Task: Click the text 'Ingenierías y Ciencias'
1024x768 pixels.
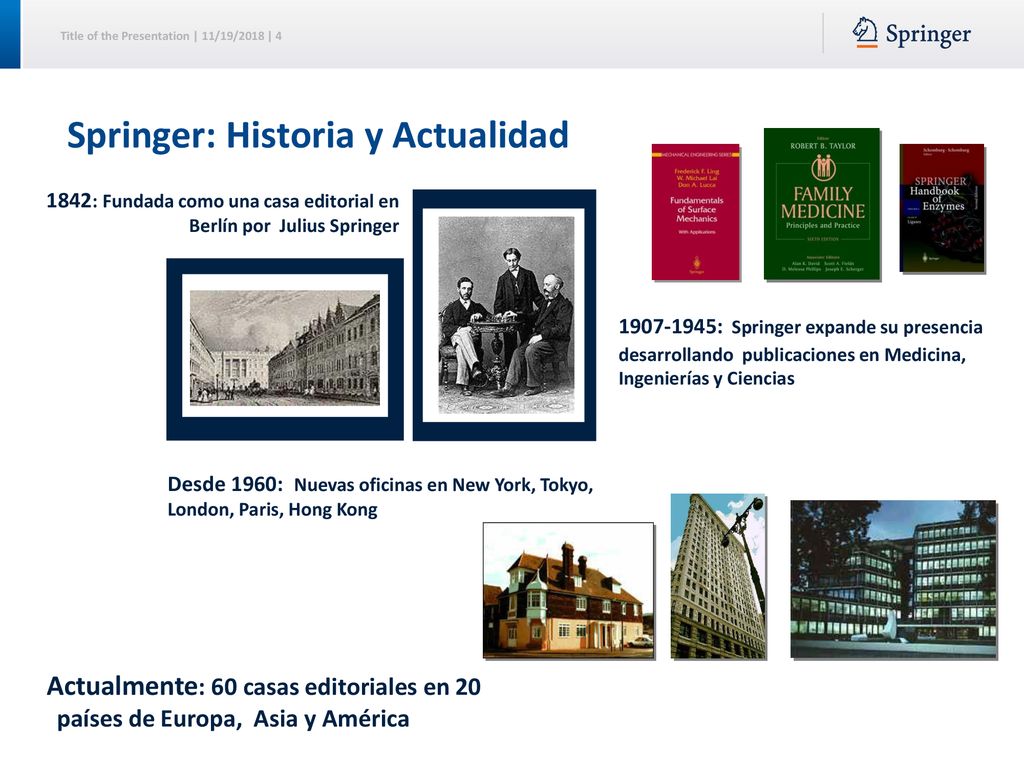Action: coord(707,379)
